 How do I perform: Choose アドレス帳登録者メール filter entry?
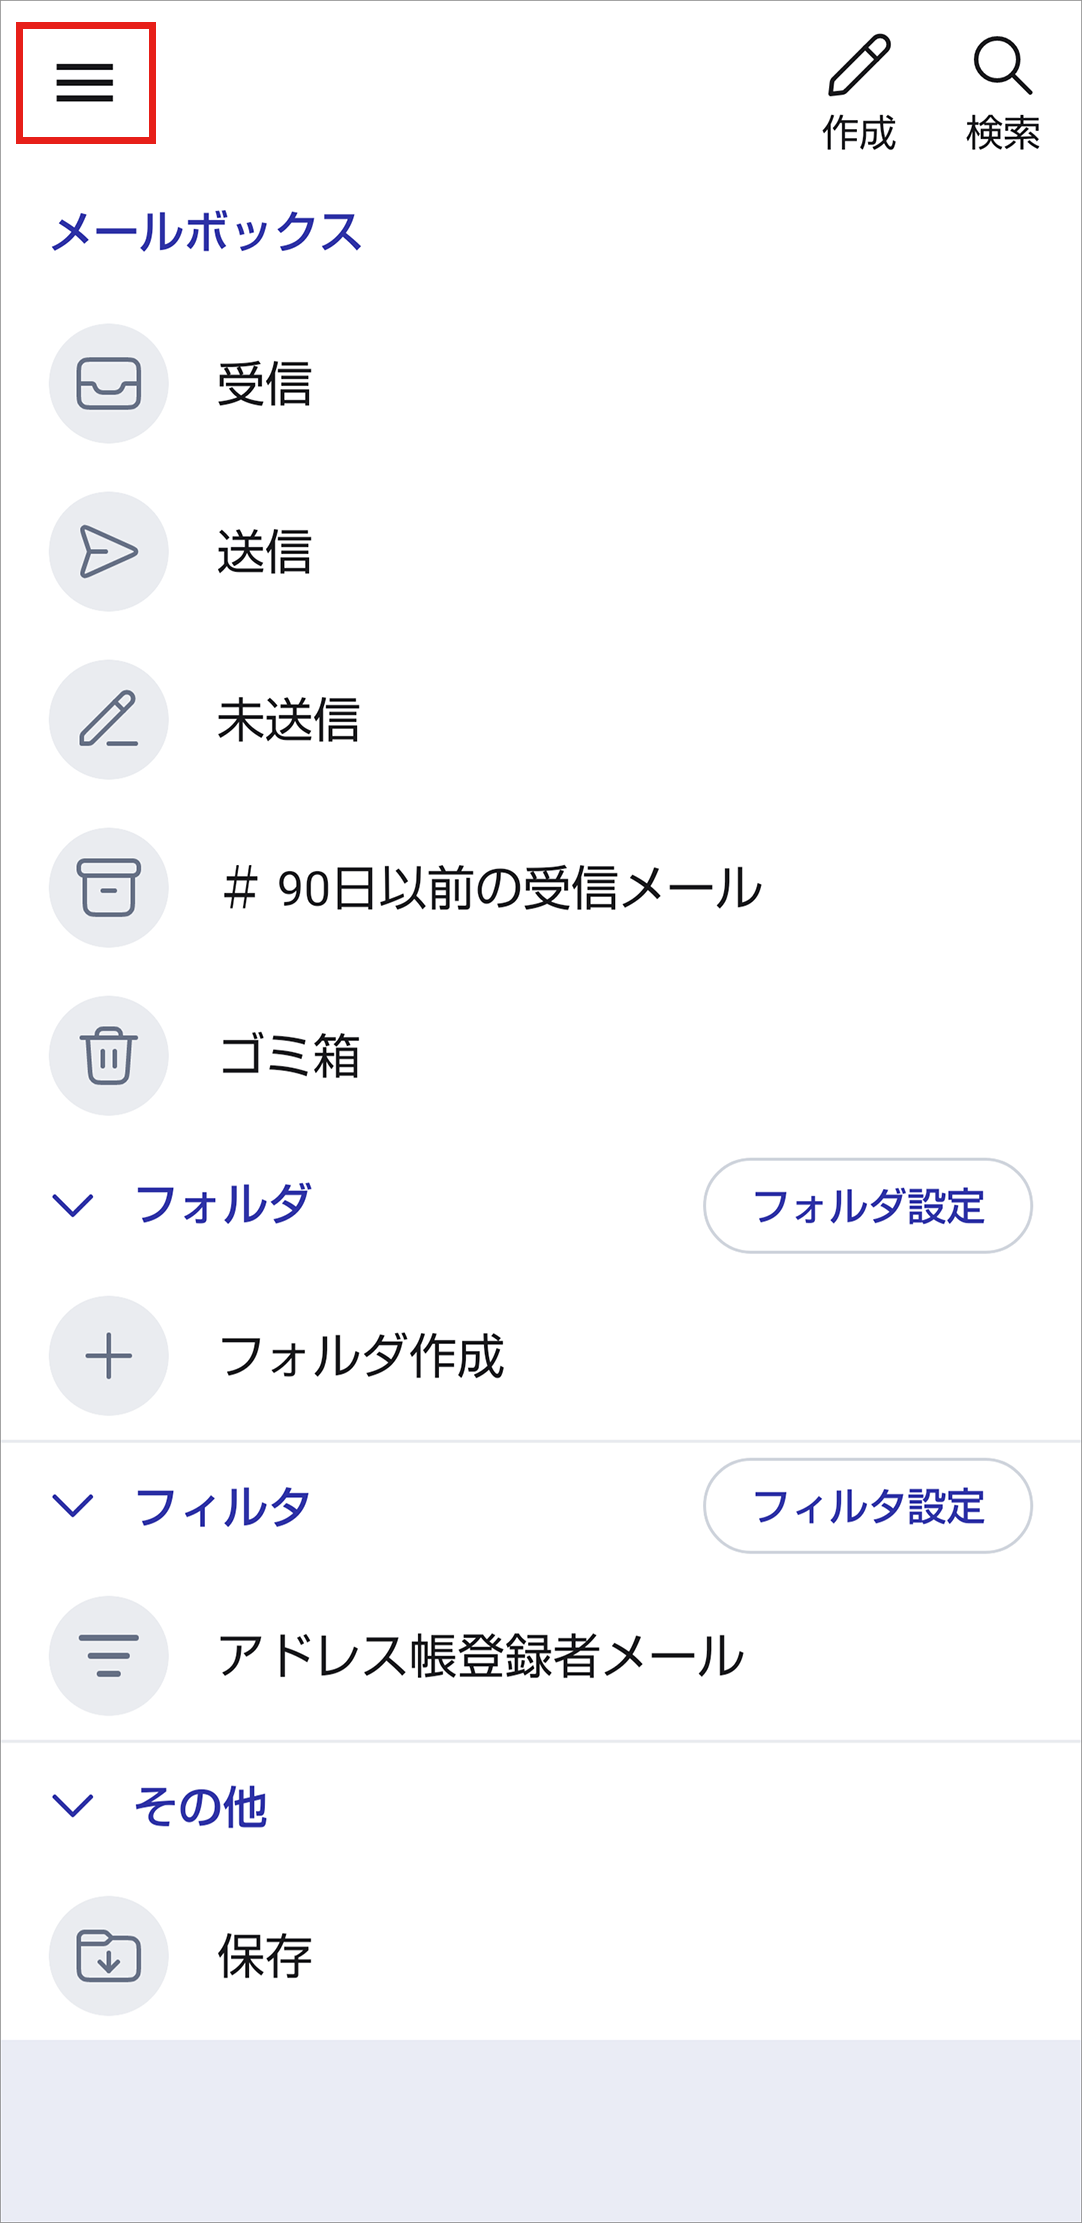coord(480,1656)
